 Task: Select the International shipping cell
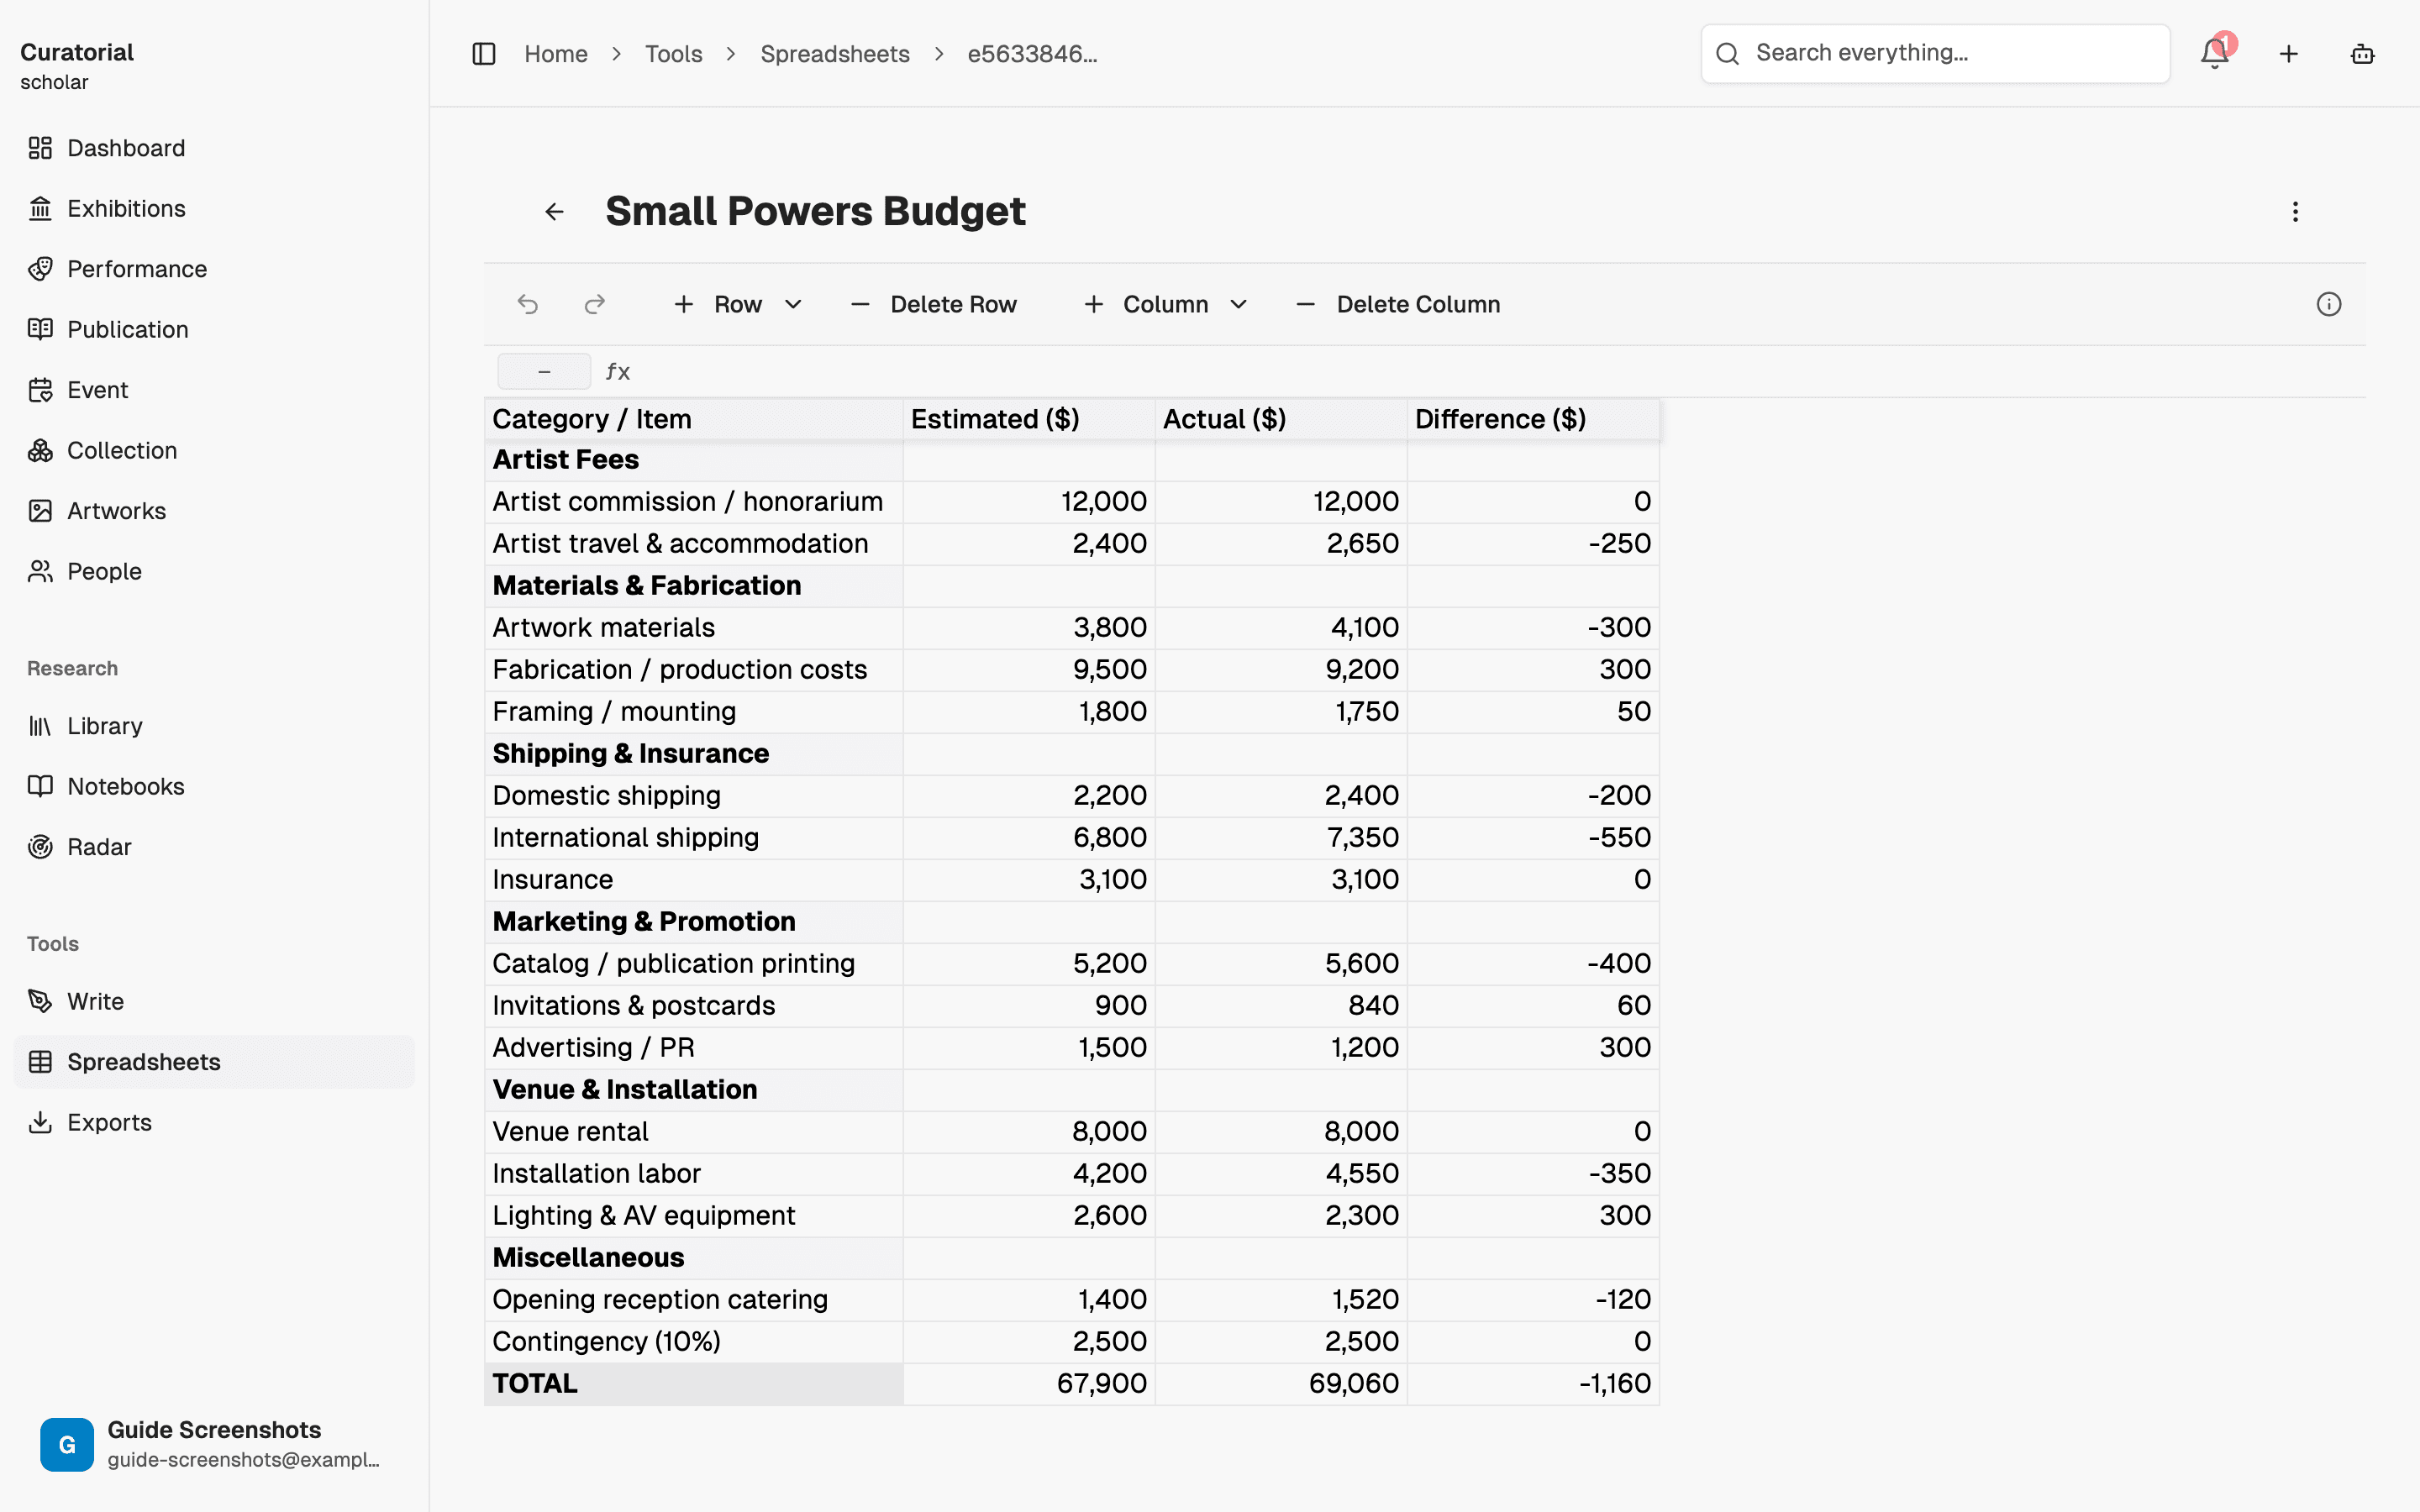[694, 838]
